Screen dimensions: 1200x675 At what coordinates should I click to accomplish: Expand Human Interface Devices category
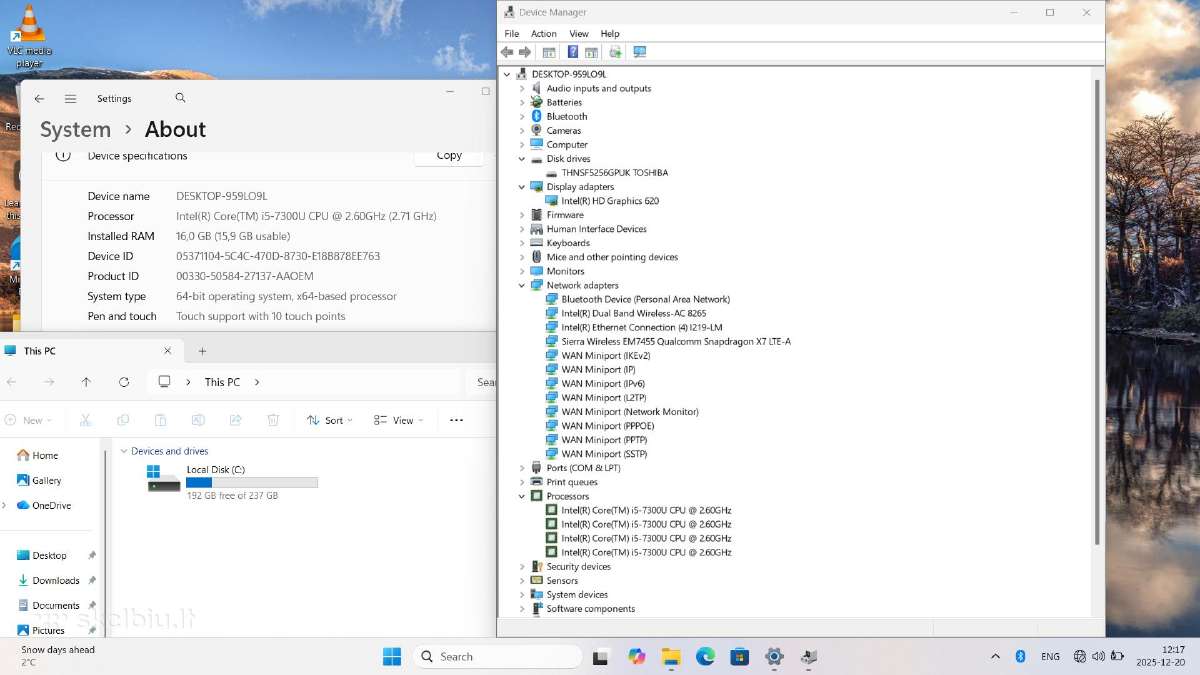pyautogui.click(x=522, y=229)
